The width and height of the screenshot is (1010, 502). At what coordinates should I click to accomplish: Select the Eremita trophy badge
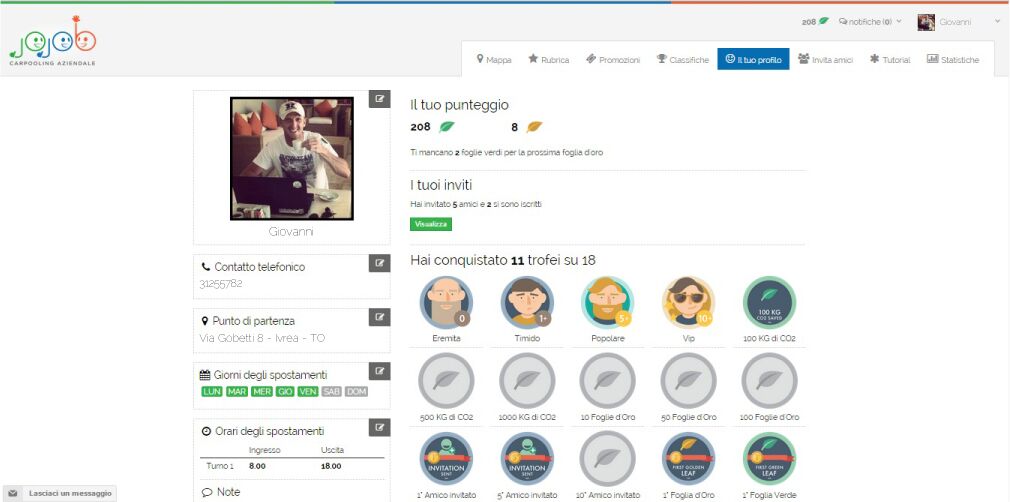[446, 303]
